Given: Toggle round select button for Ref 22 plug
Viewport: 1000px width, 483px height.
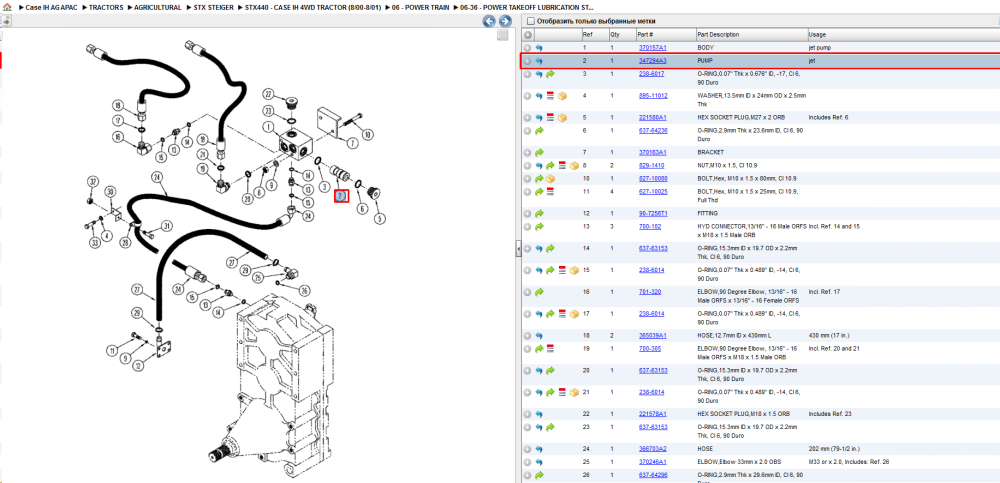Looking at the screenshot, I should coord(527,413).
